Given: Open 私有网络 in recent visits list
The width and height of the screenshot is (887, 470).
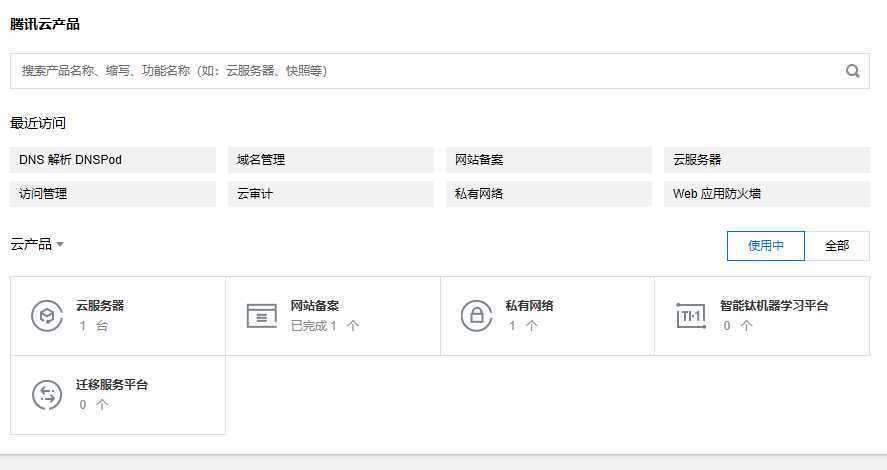Looking at the screenshot, I should tap(549, 194).
